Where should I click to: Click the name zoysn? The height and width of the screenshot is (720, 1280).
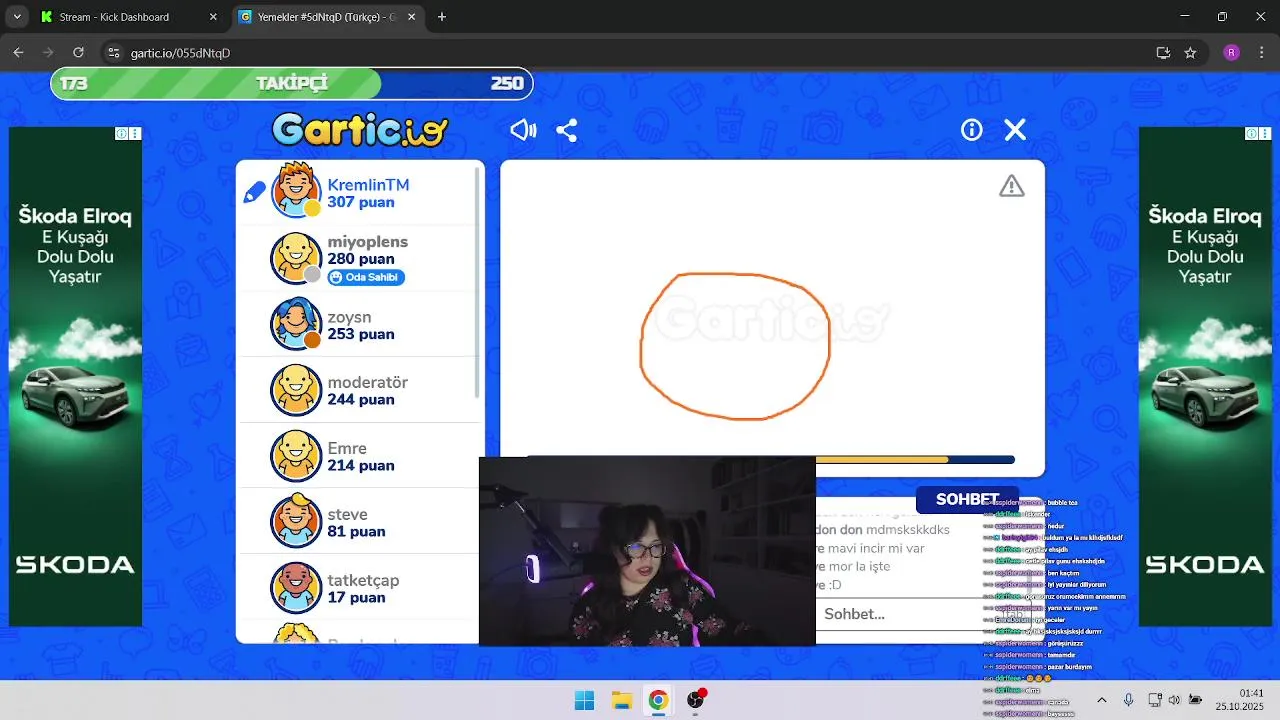(349, 317)
